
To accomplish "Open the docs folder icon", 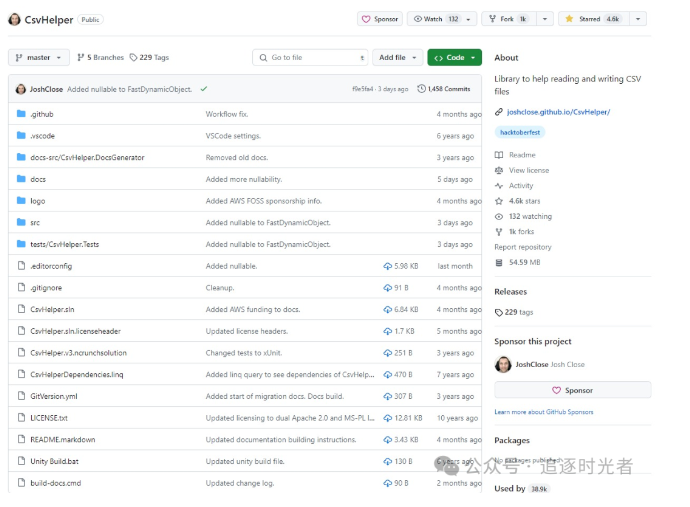I will click(x=21, y=179).
